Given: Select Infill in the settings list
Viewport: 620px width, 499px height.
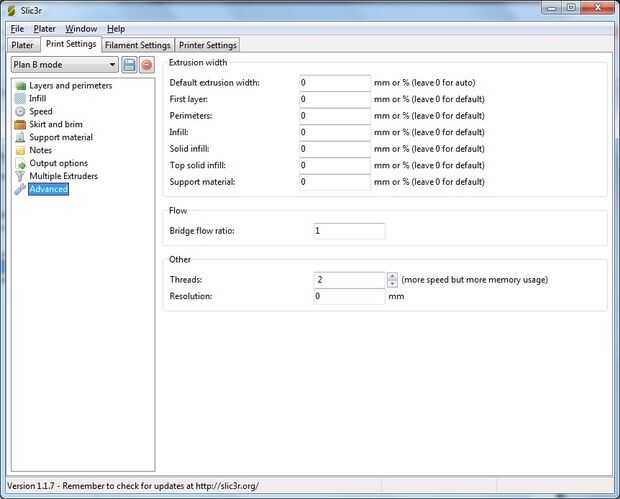Looking at the screenshot, I should tap(37, 98).
